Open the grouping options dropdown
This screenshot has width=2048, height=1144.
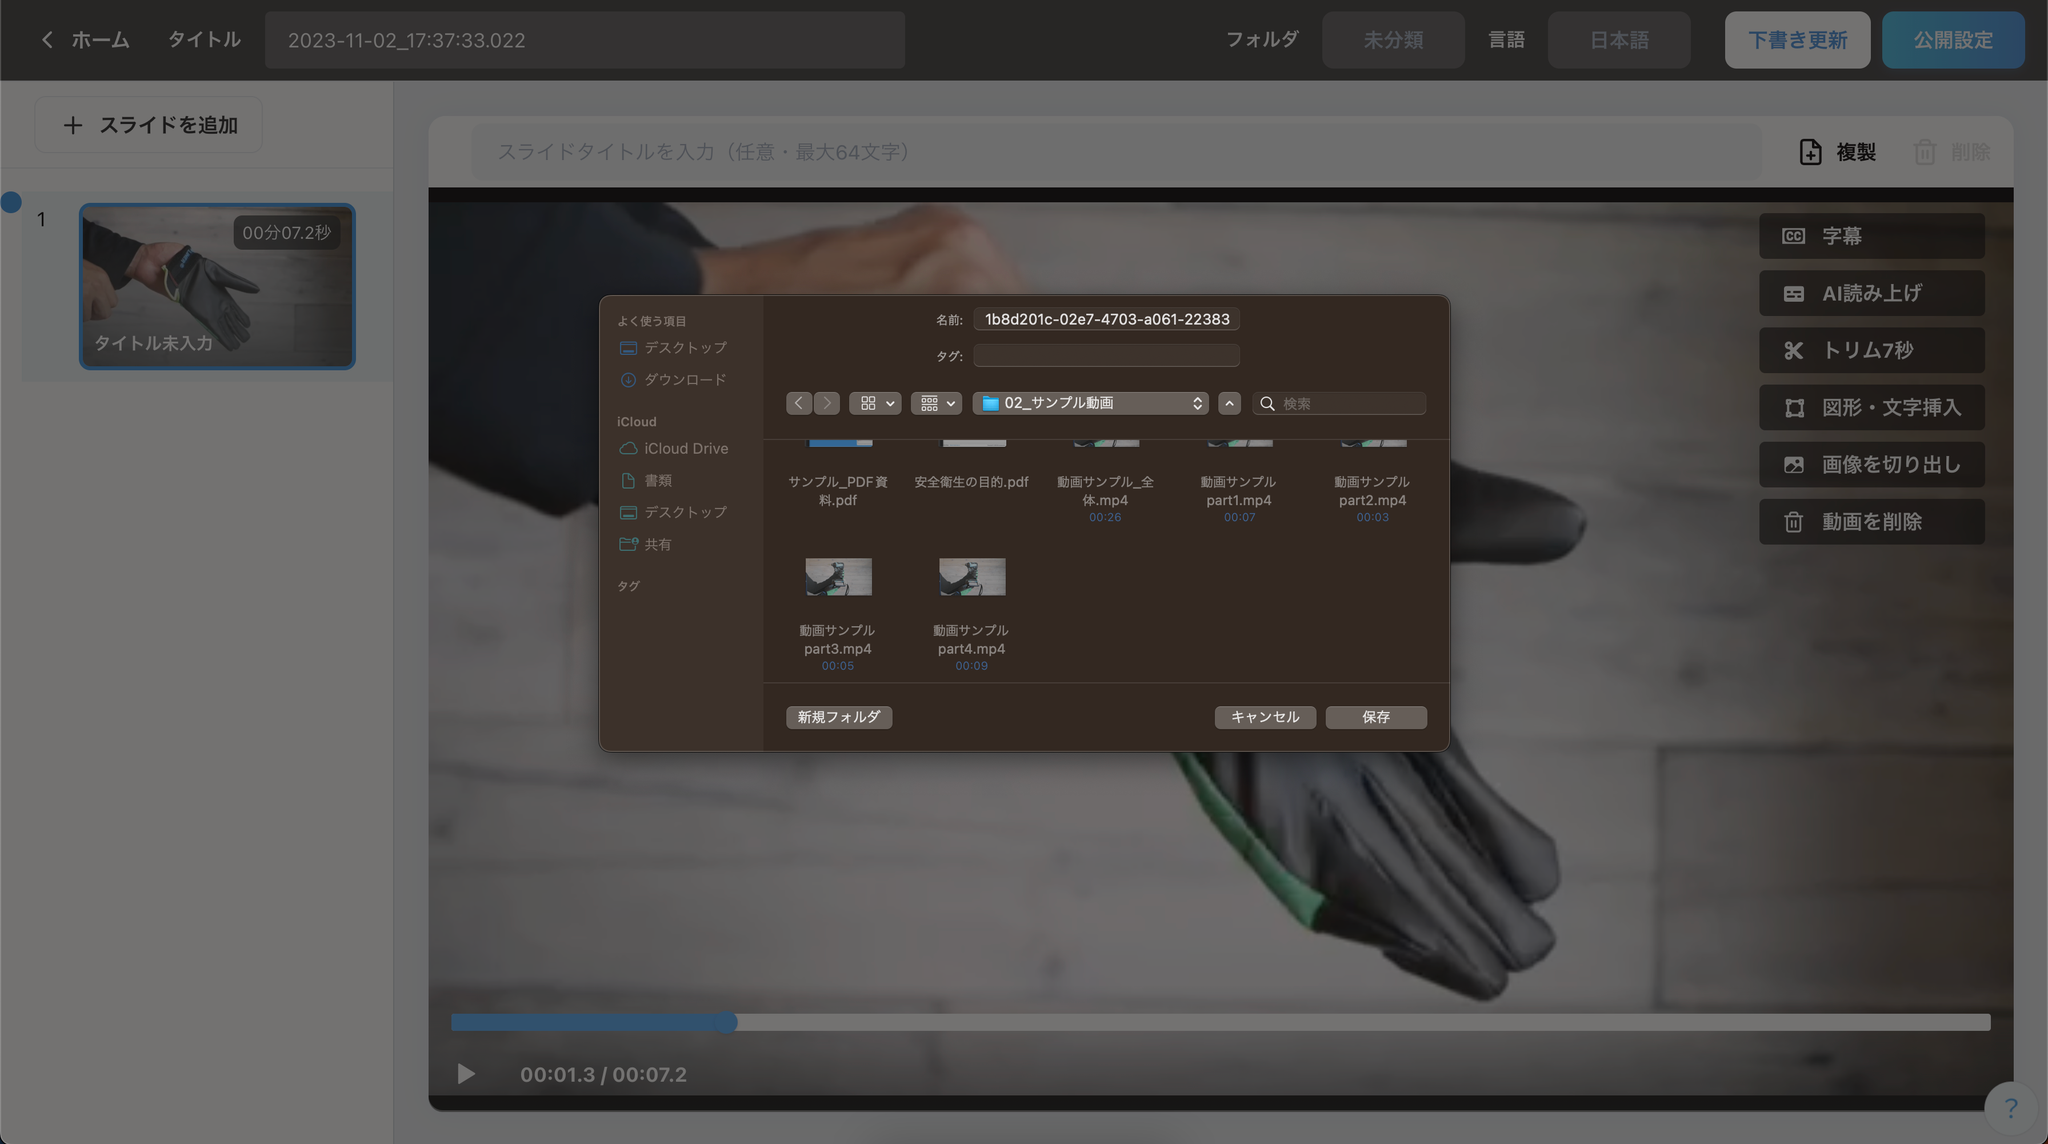(936, 403)
